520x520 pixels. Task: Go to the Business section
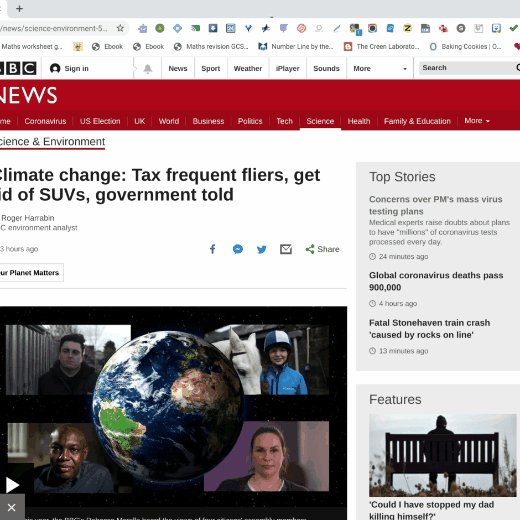point(208,121)
